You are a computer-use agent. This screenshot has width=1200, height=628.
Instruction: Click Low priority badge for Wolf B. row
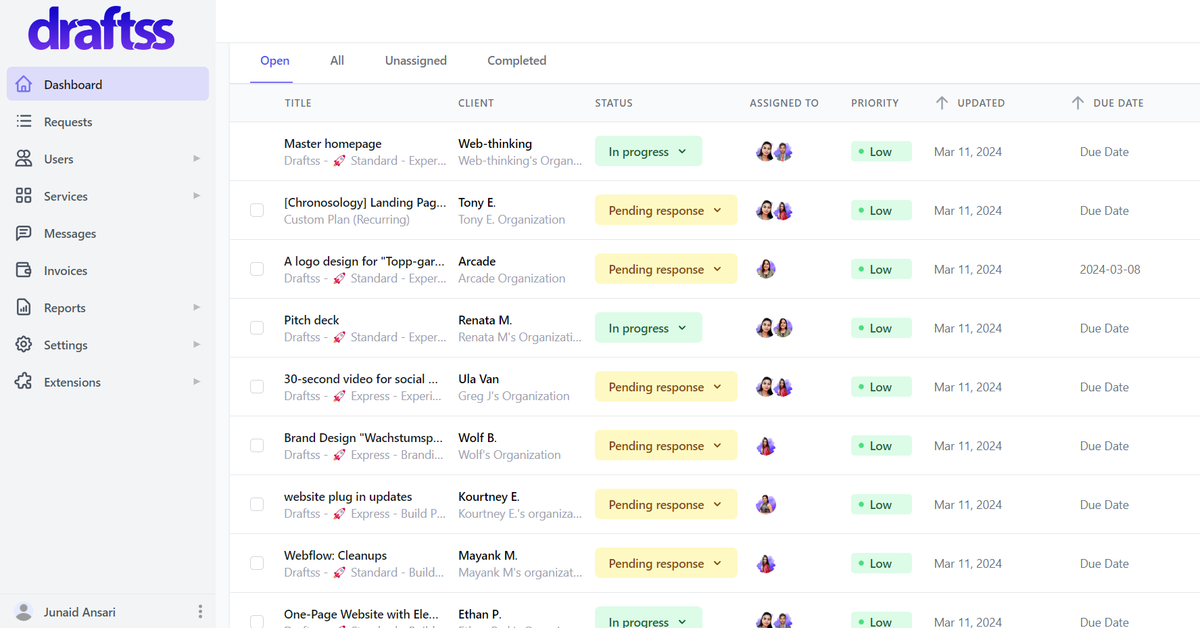coord(881,446)
